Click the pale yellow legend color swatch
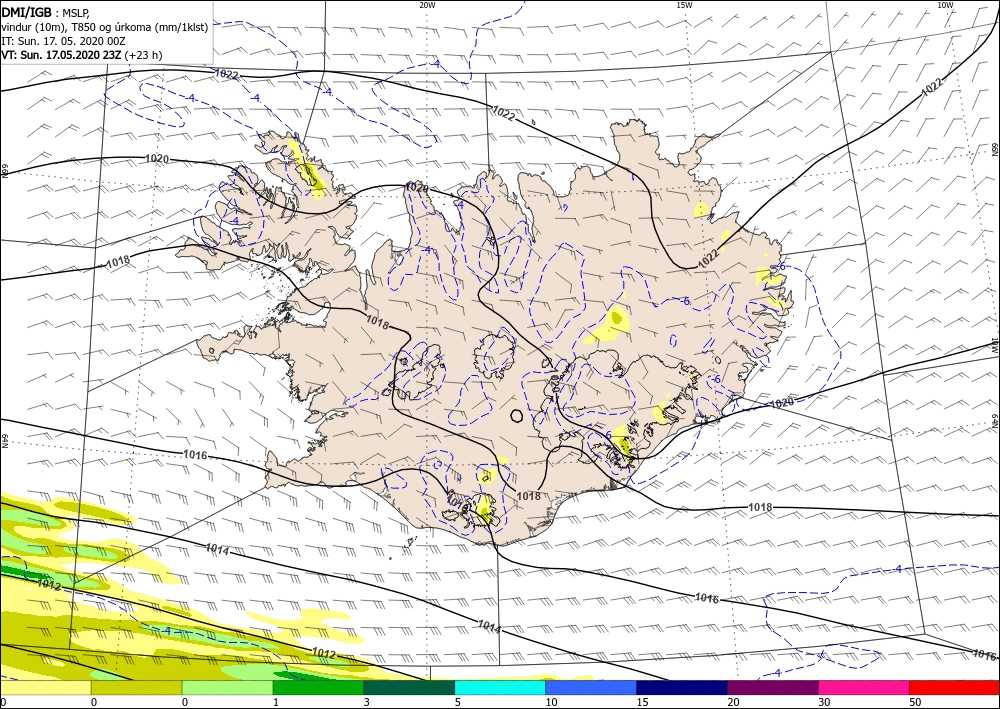The height and width of the screenshot is (709, 1000). click(45, 688)
